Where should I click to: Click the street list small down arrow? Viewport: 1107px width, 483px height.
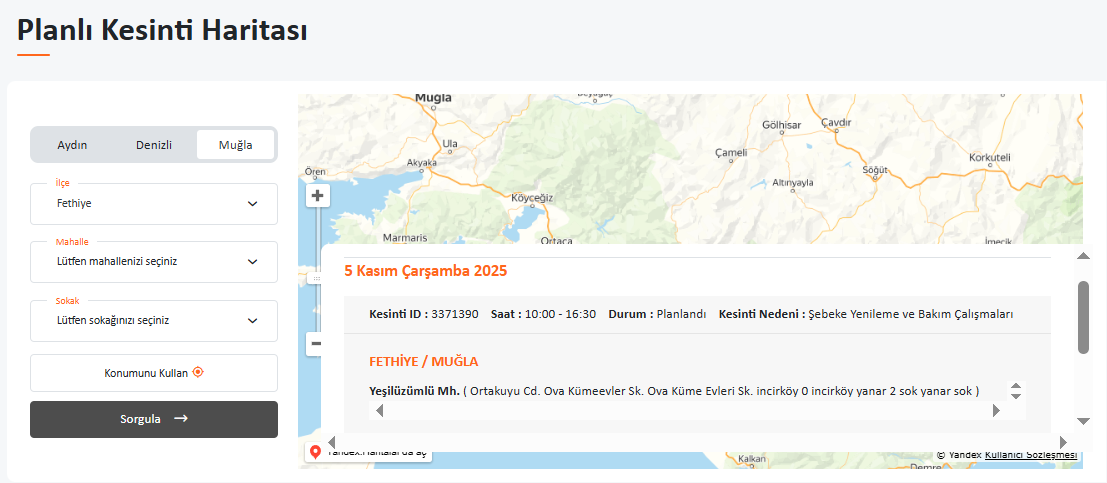click(x=1016, y=396)
